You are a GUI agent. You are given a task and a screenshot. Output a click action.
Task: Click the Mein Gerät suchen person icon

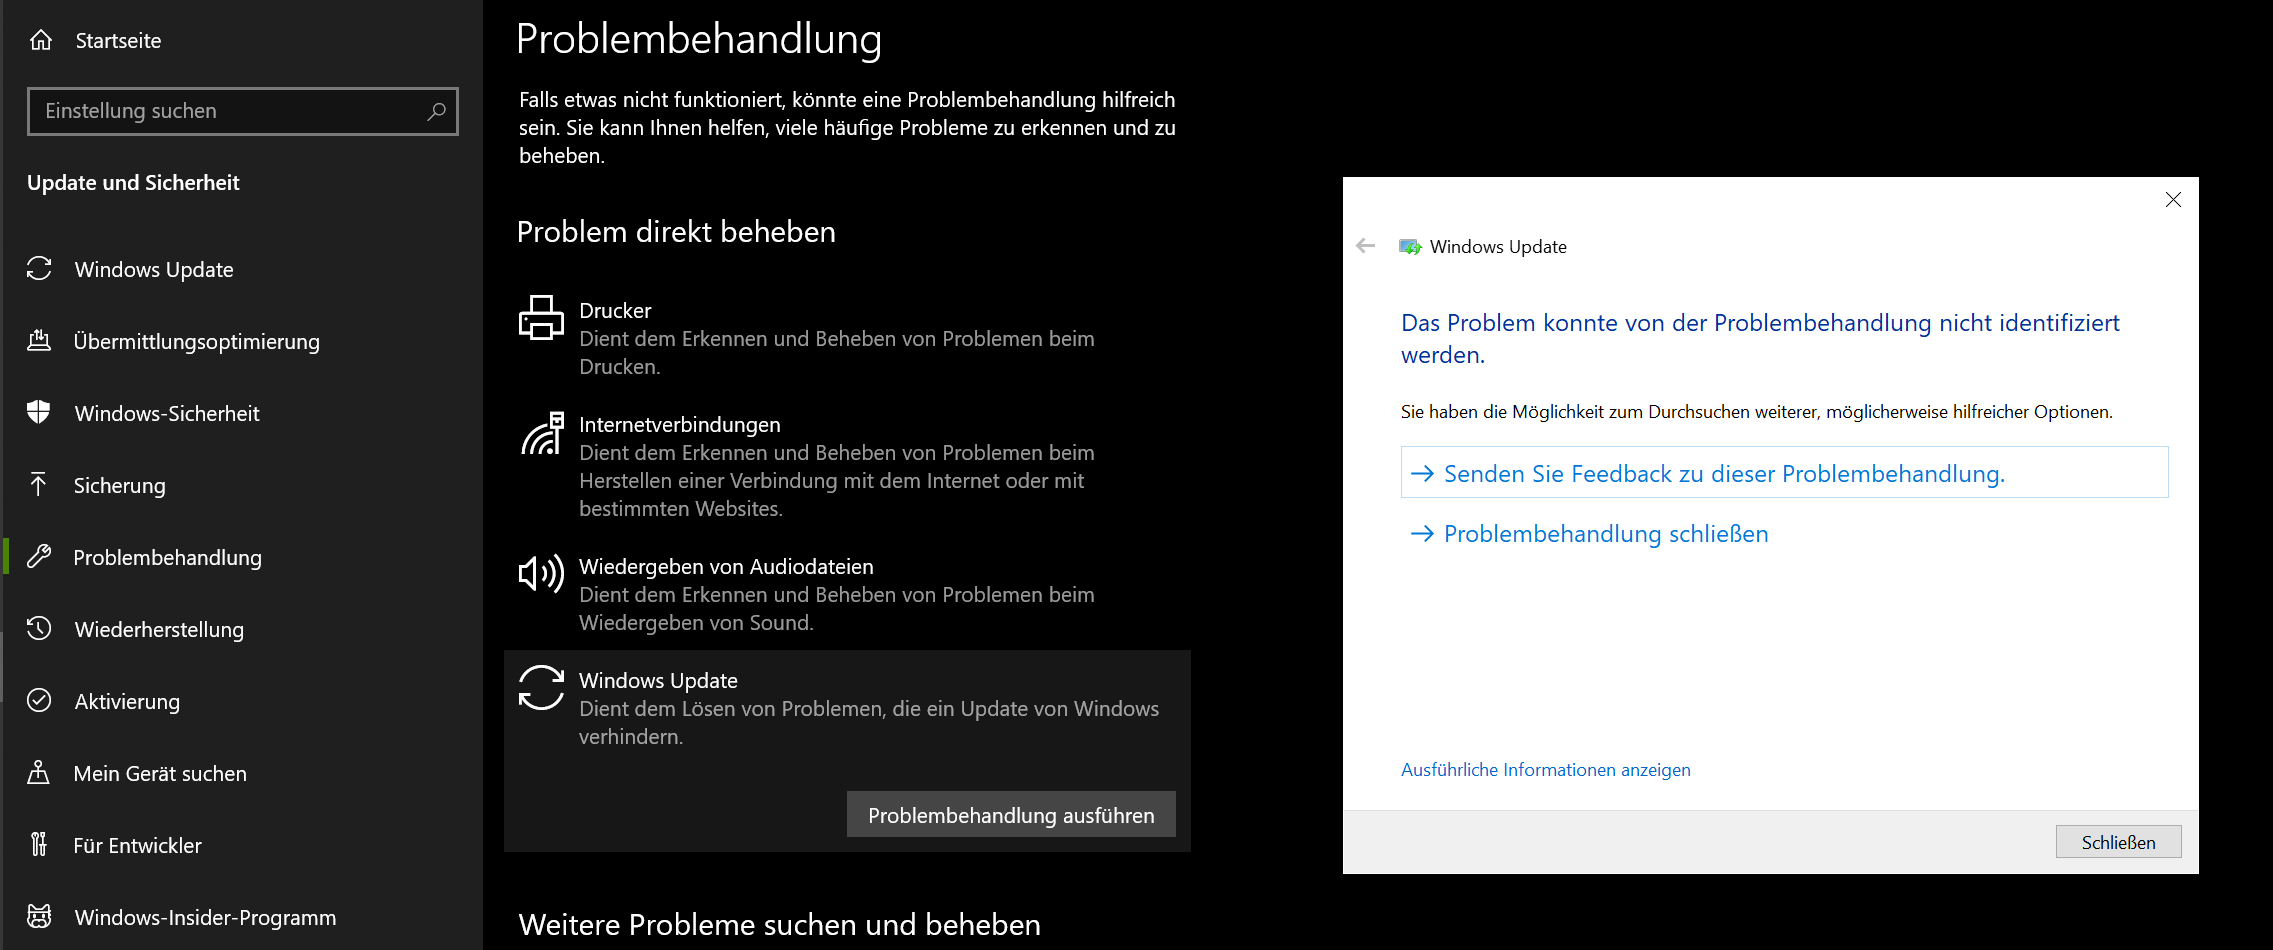click(x=38, y=772)
